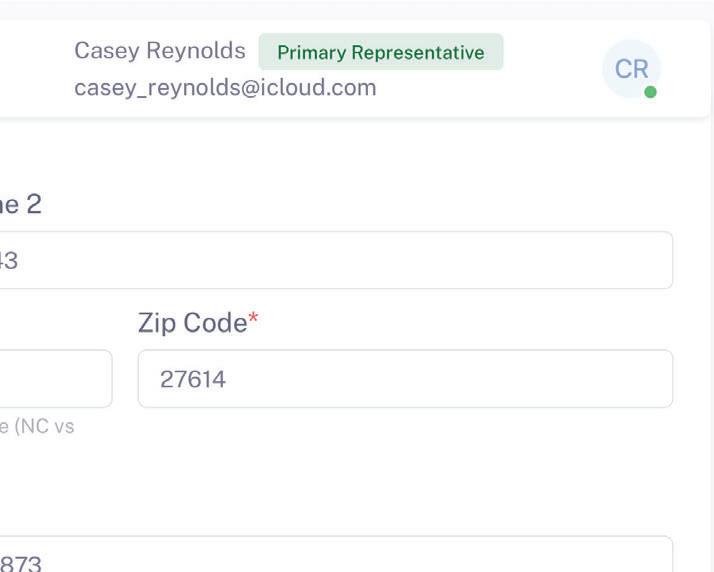Click the Primary Representative badge

tap(380, 52)
